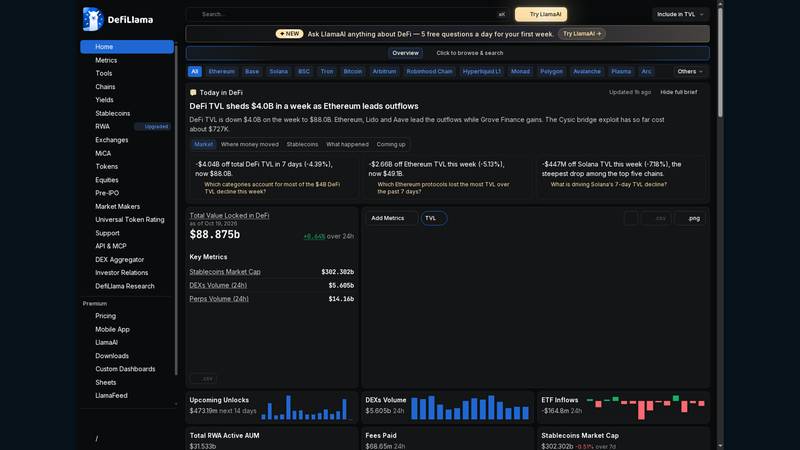This screenshot has width=800, height=450.
Task: Open the ETF Inflows chart card
Action: click(x=623, y=407)
